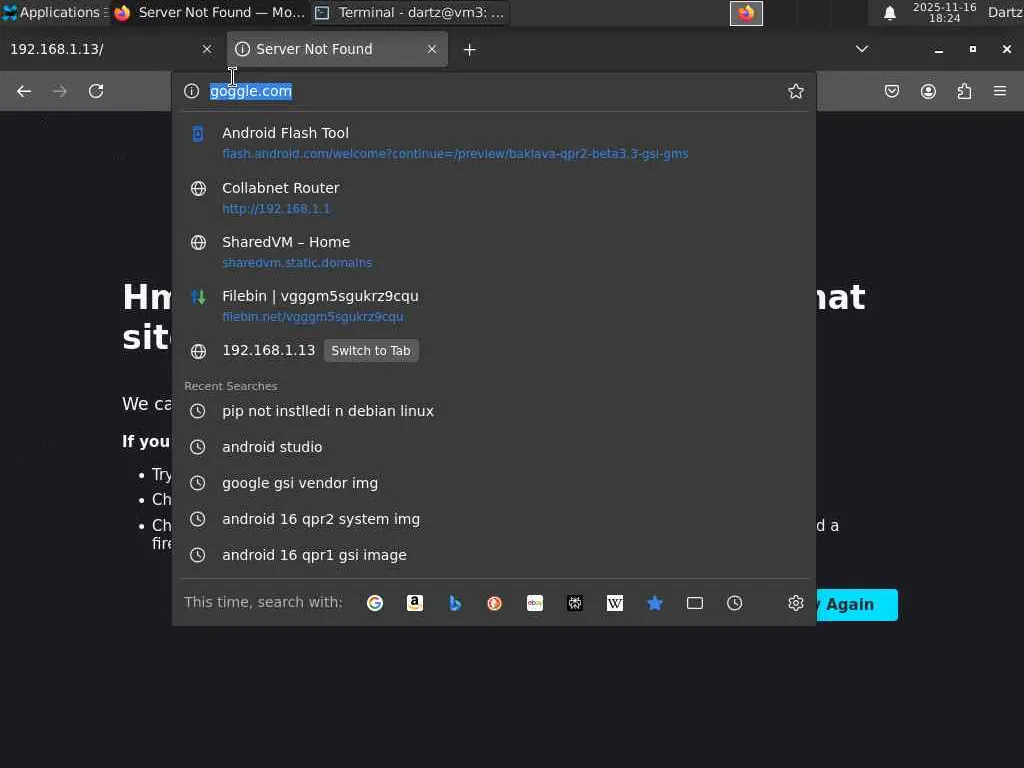The image size is (1024, 768).
Task: Reload the current page
Action: pyautogui.click(x=96, y=91)
